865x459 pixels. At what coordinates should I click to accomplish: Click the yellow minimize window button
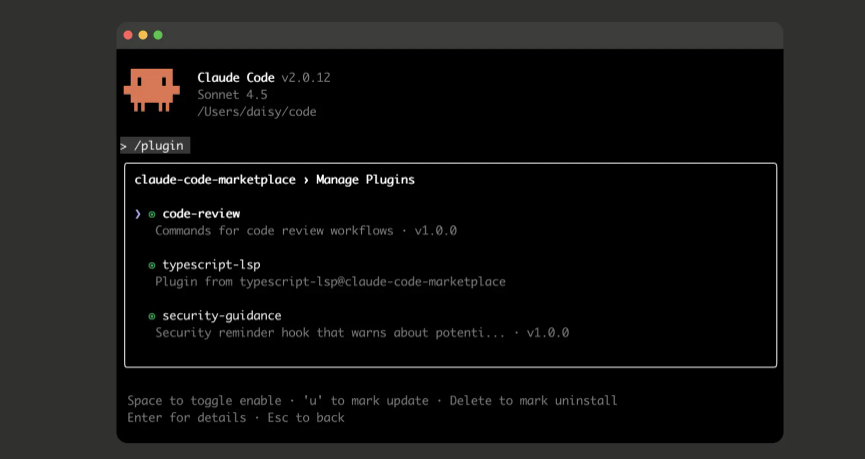click(143, 35)
